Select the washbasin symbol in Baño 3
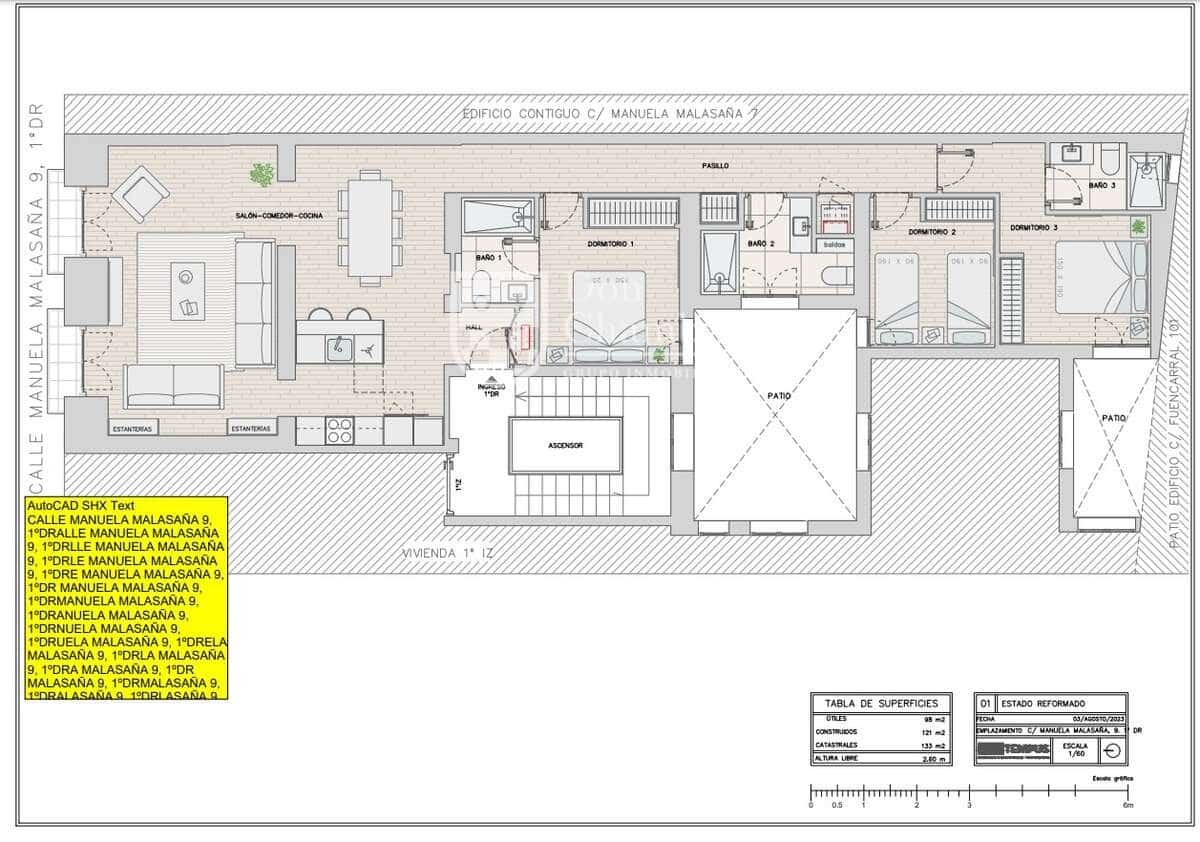 pyautogui.click(x=1071, y=153)
